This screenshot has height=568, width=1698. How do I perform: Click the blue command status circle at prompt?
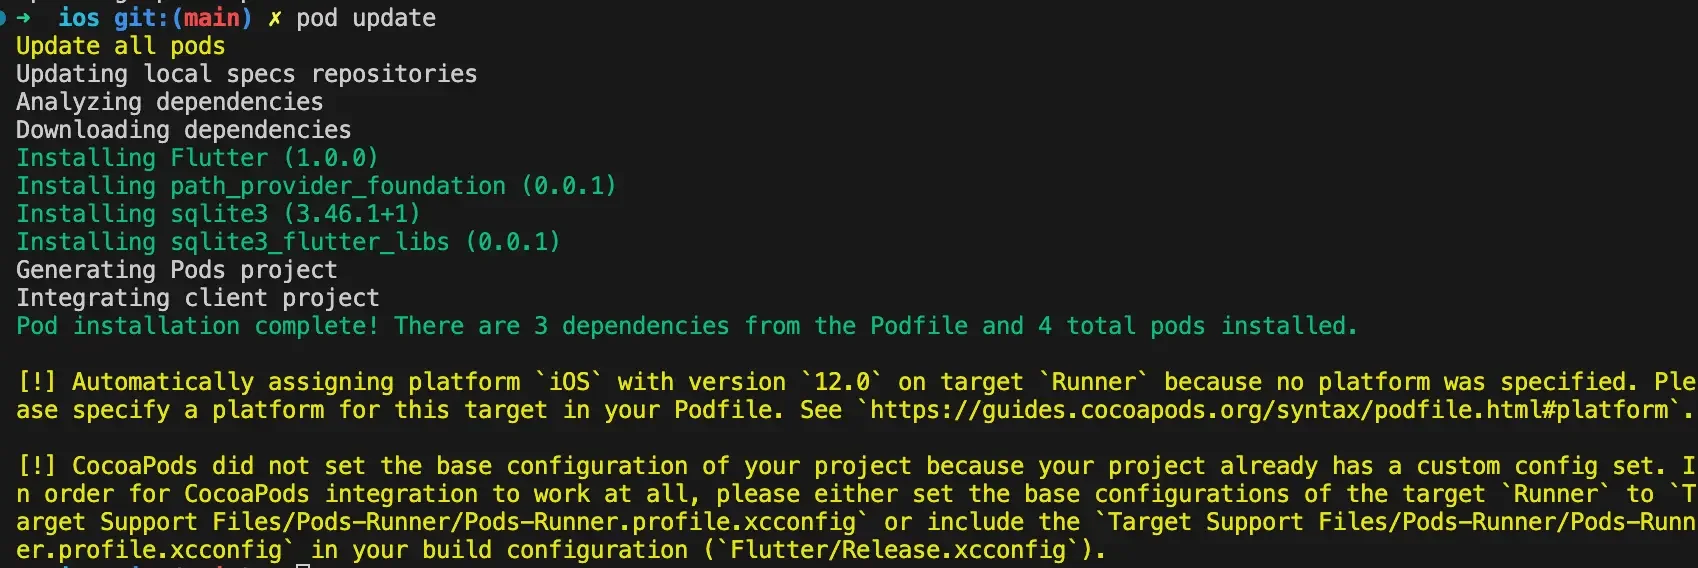tap(2, 18)
